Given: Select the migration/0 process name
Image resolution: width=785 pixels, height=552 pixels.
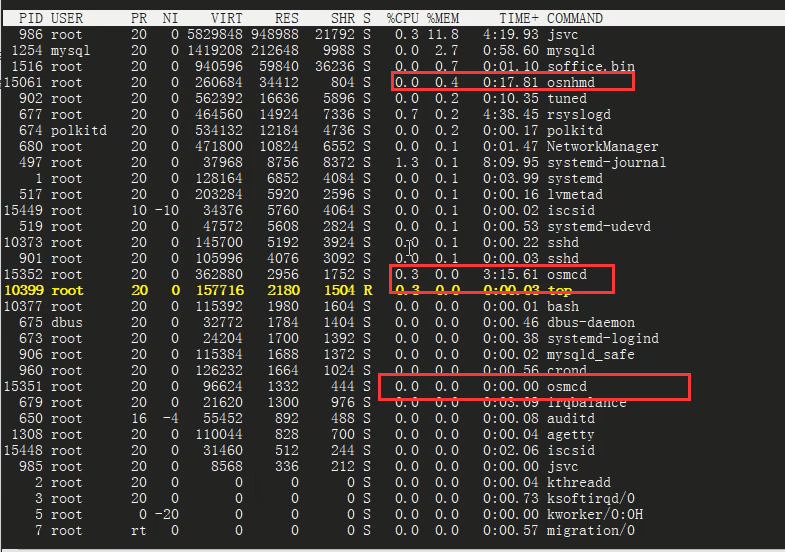Looking at the screenshot, I should (590, 530).
